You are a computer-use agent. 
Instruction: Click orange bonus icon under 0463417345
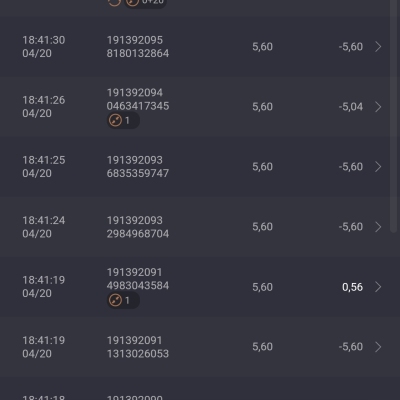click(115, 120)
